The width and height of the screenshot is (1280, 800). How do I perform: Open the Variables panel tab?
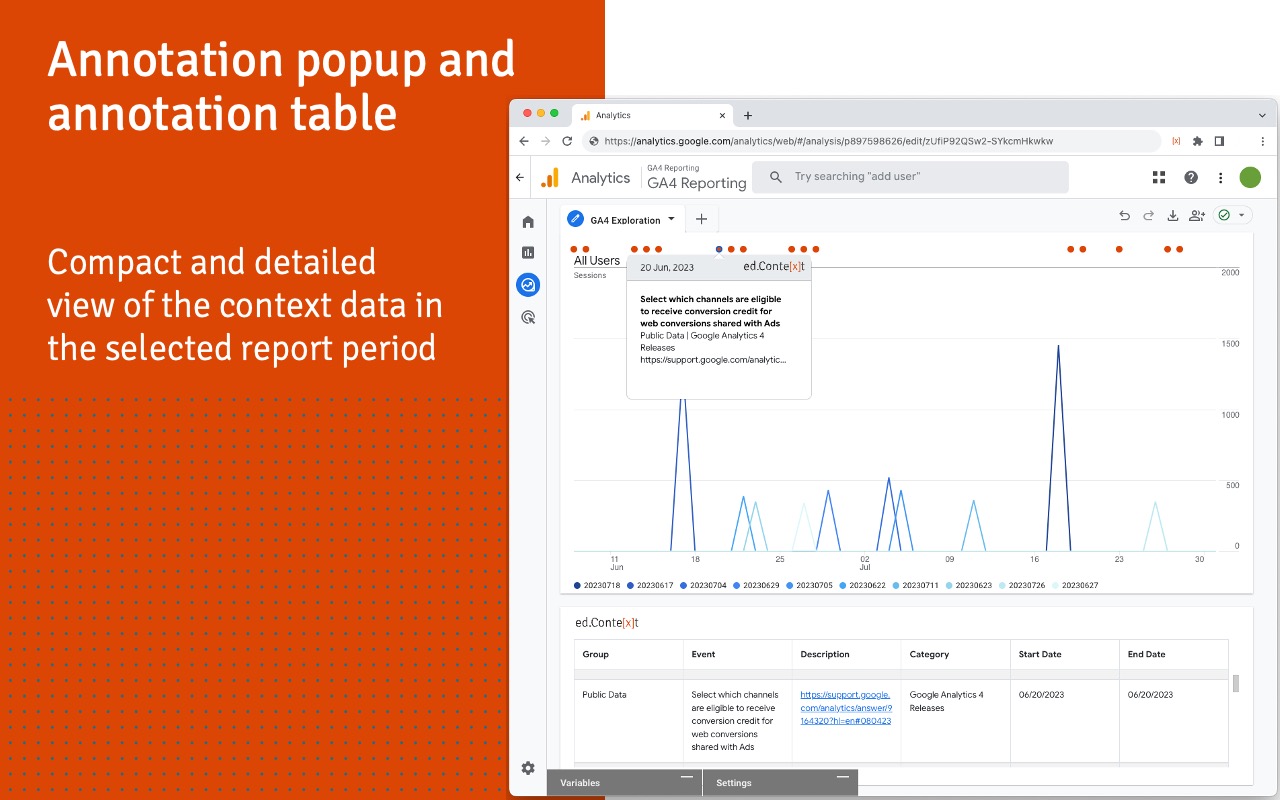pyautogui.click(x=625, y=783)
